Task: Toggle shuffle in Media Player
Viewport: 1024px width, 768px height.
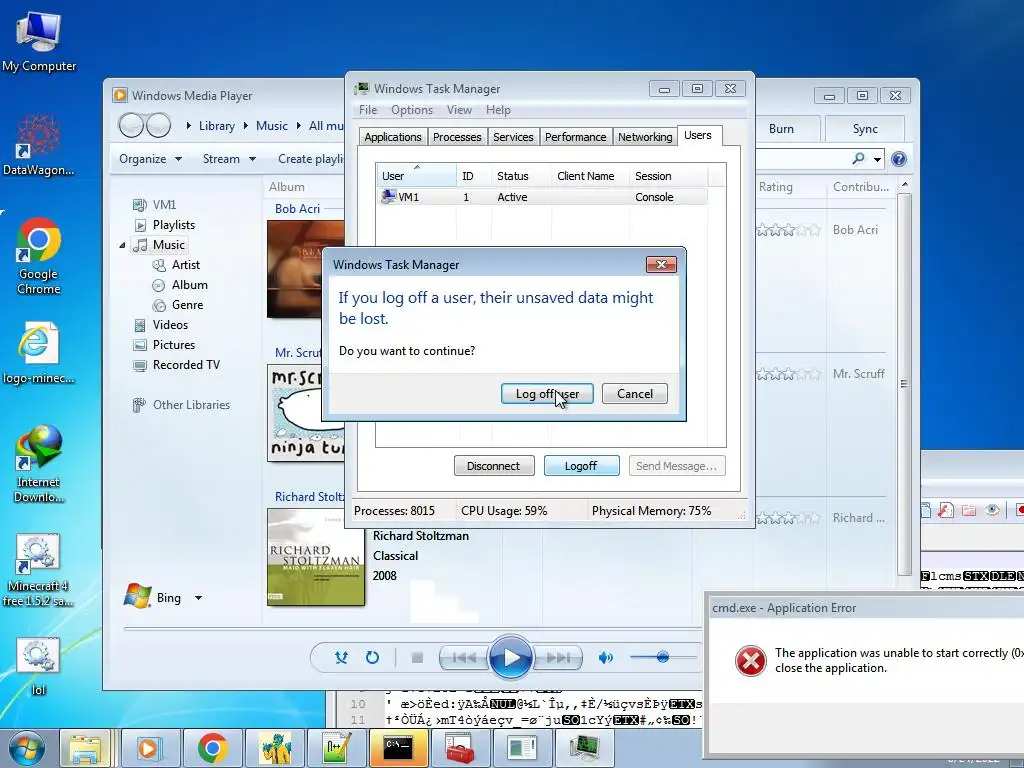Action: (341, 658)
